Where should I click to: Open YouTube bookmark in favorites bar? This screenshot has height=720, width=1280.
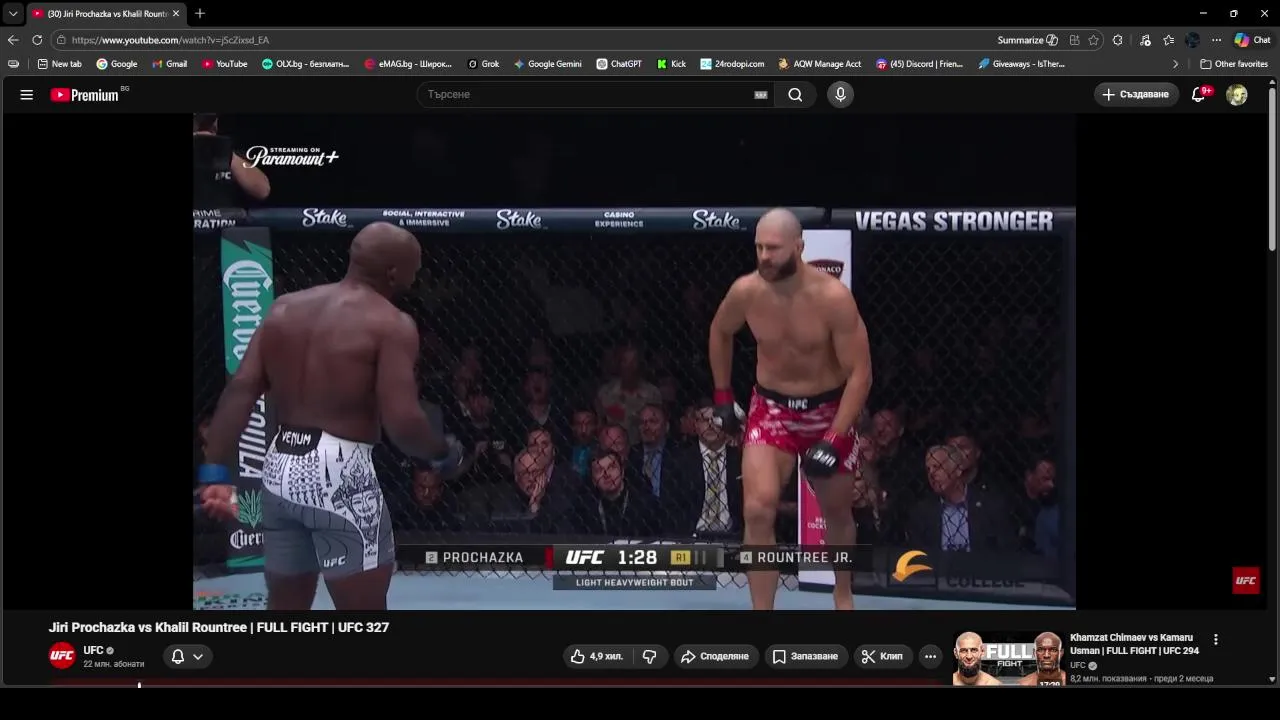225,64
